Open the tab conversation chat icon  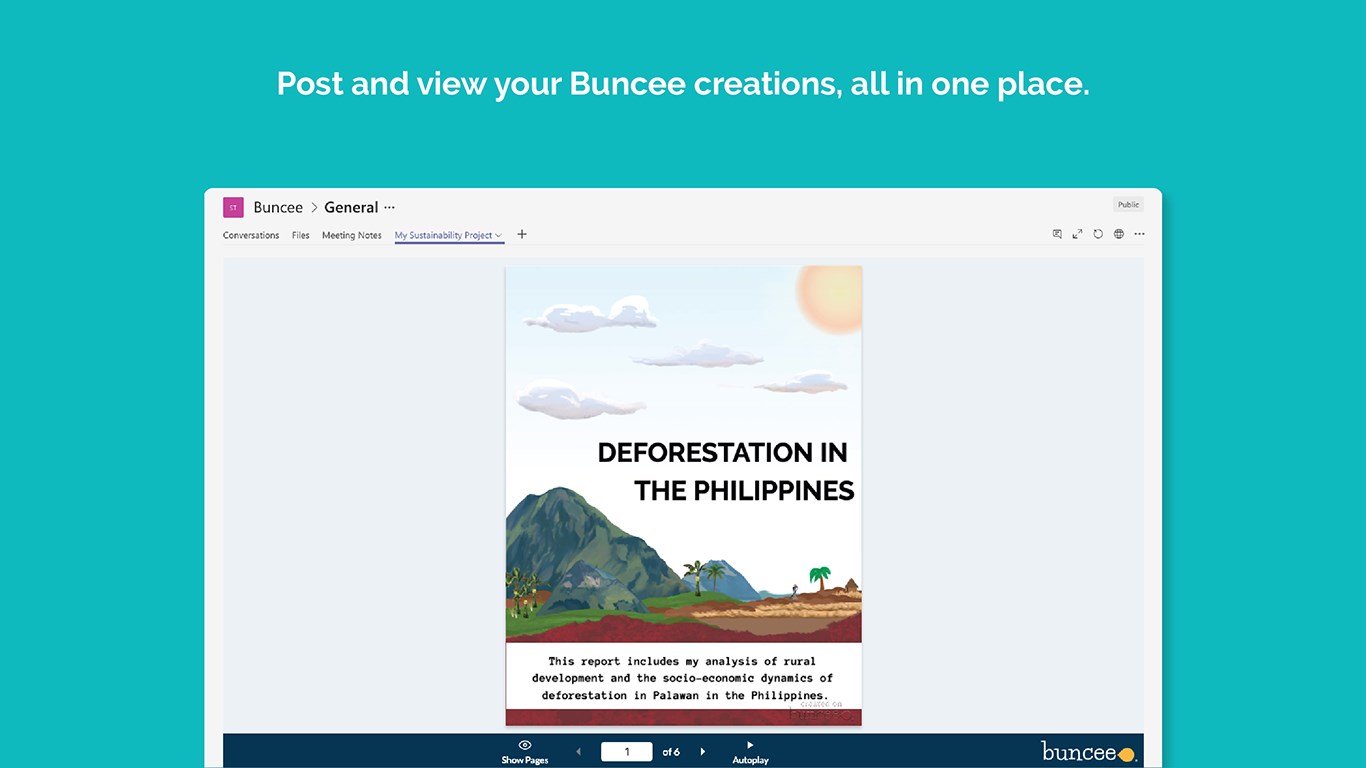[x=1057, y=234]
